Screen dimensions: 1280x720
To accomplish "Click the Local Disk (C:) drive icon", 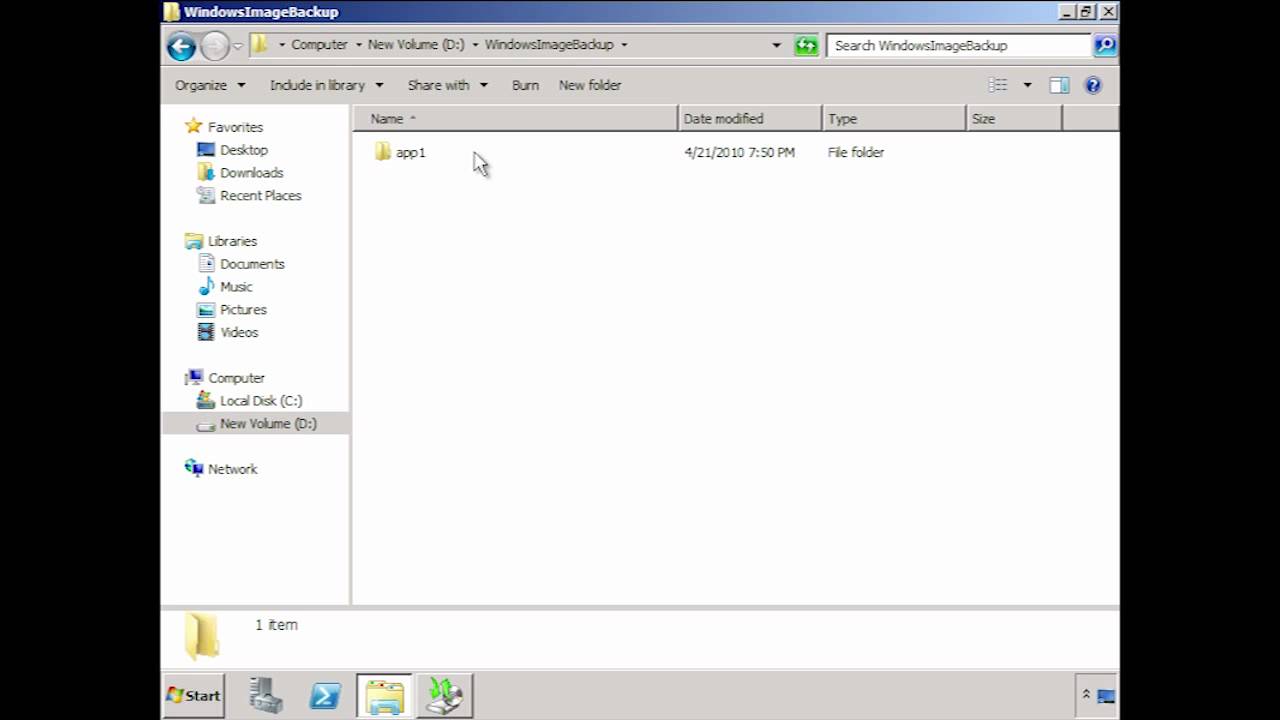I will coord(206,400).
